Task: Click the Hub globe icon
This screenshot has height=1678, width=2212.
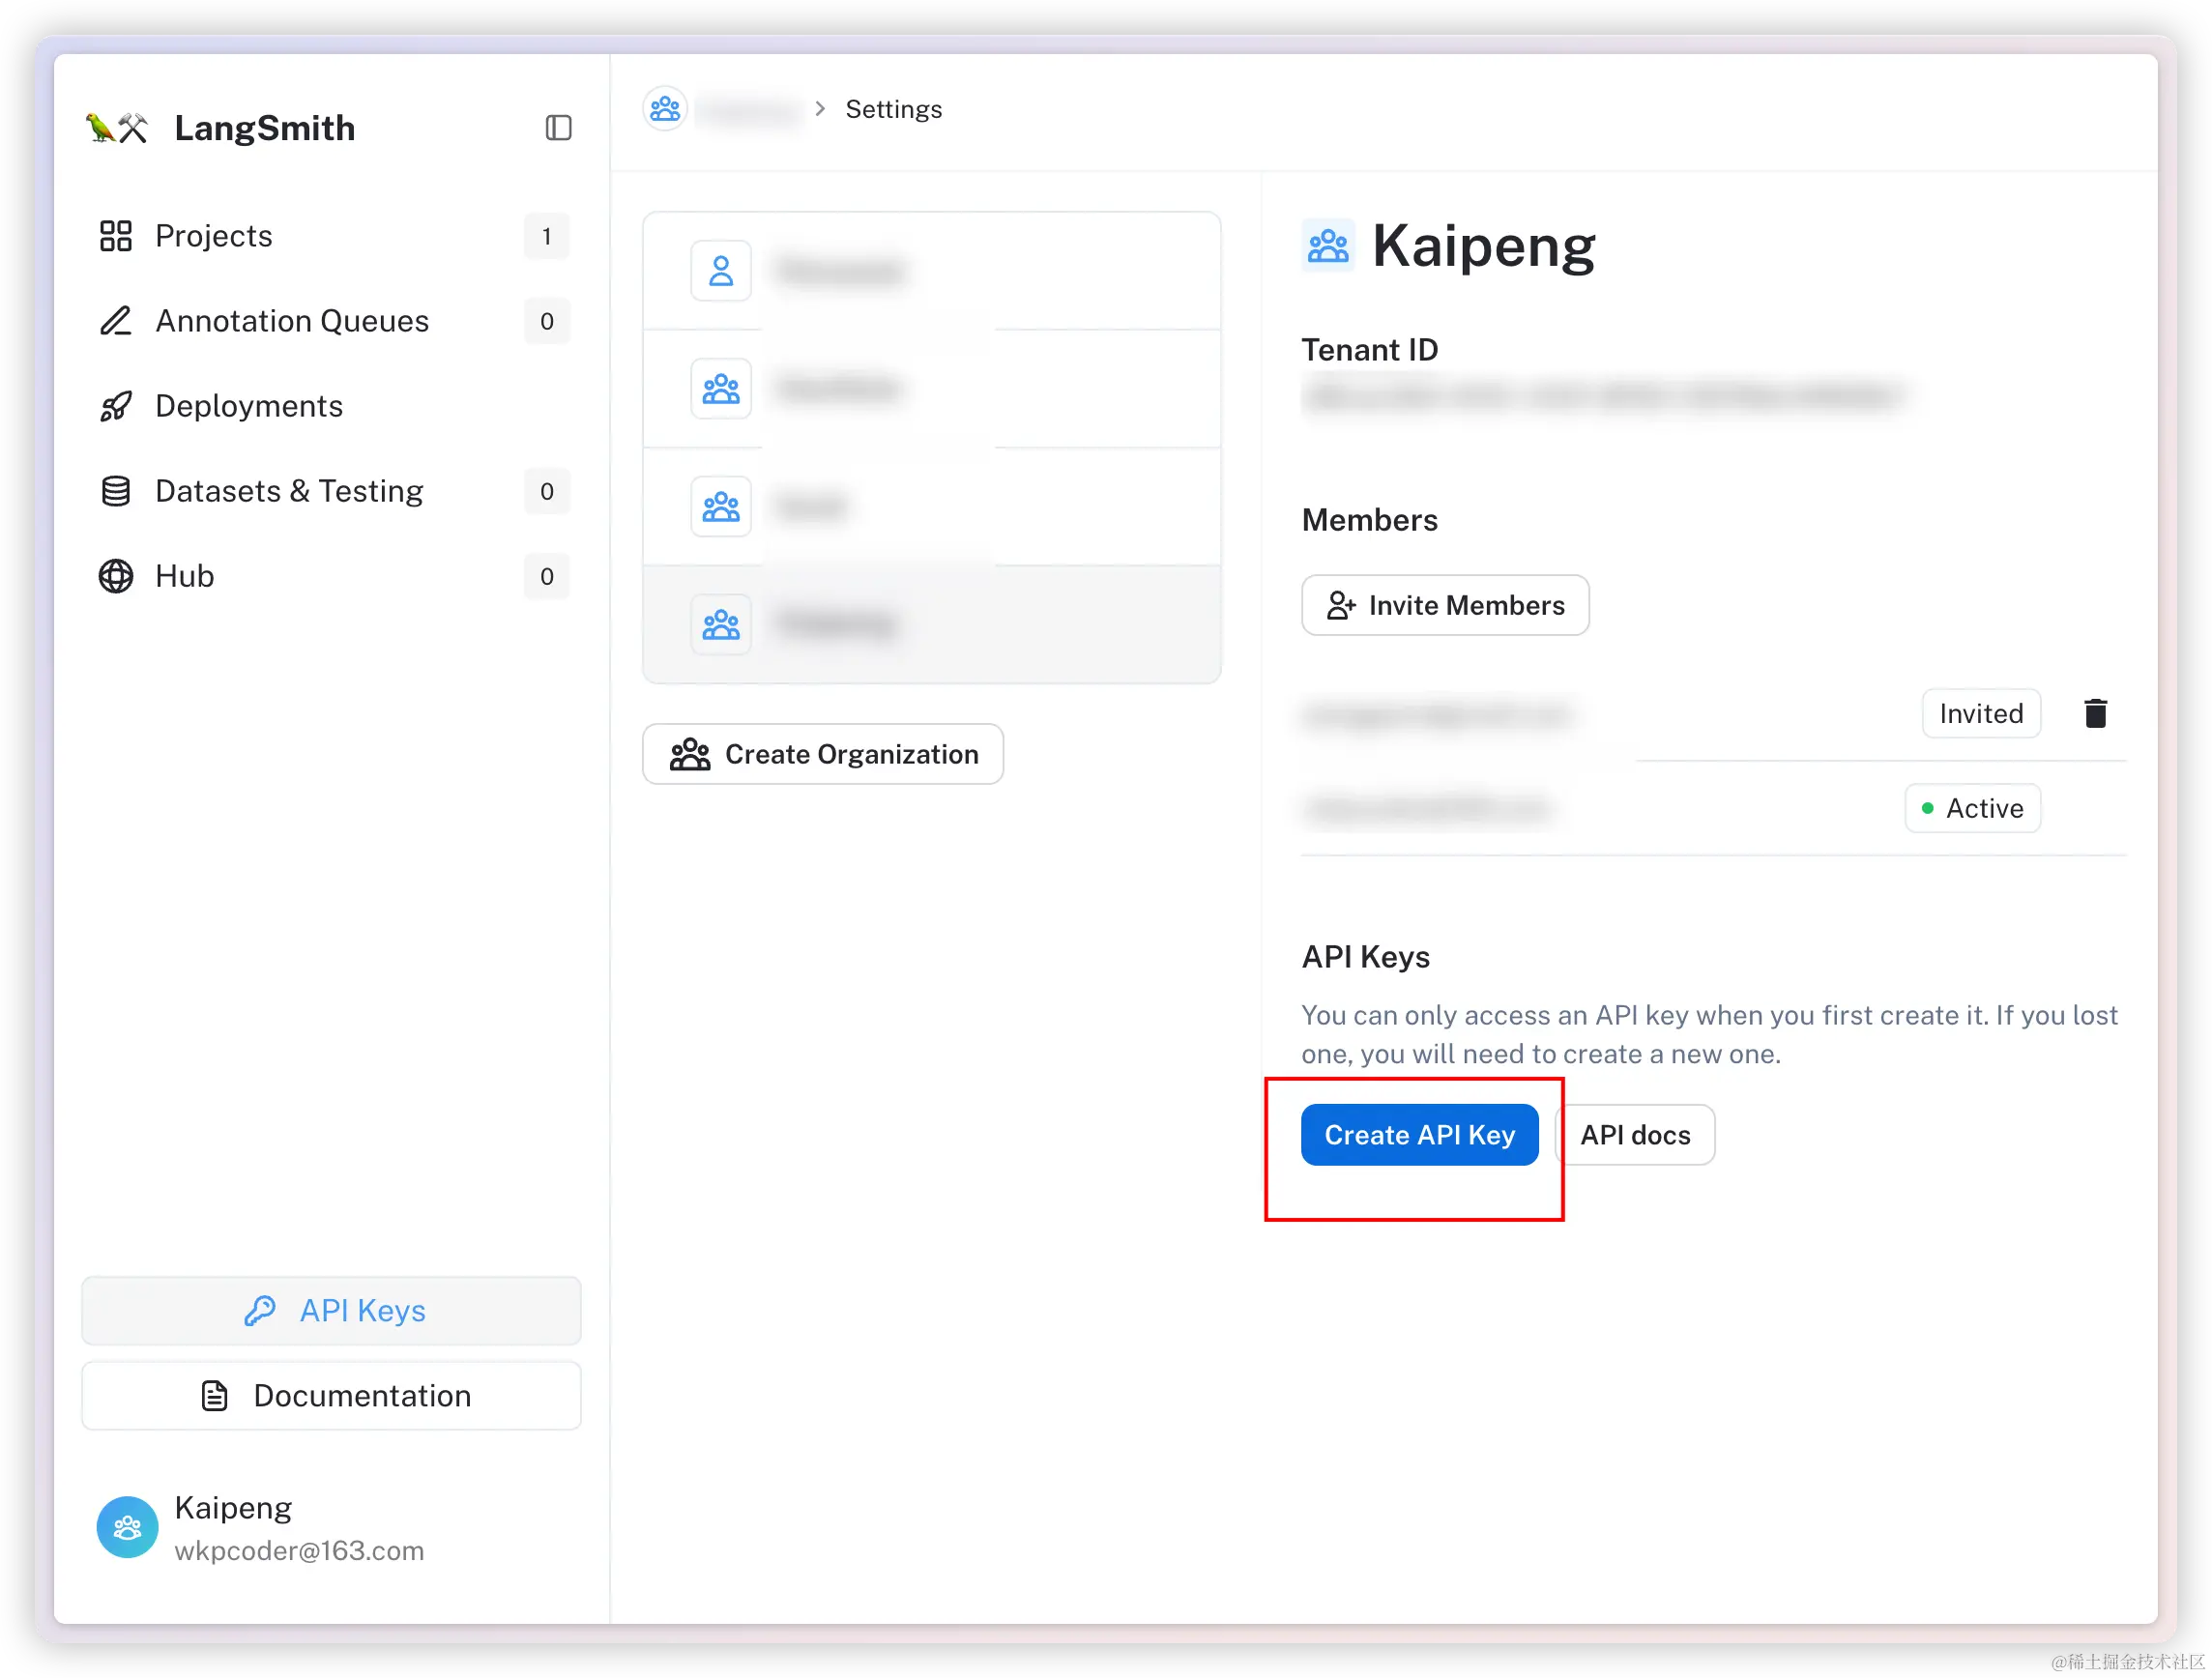Action: click(116, 576)
